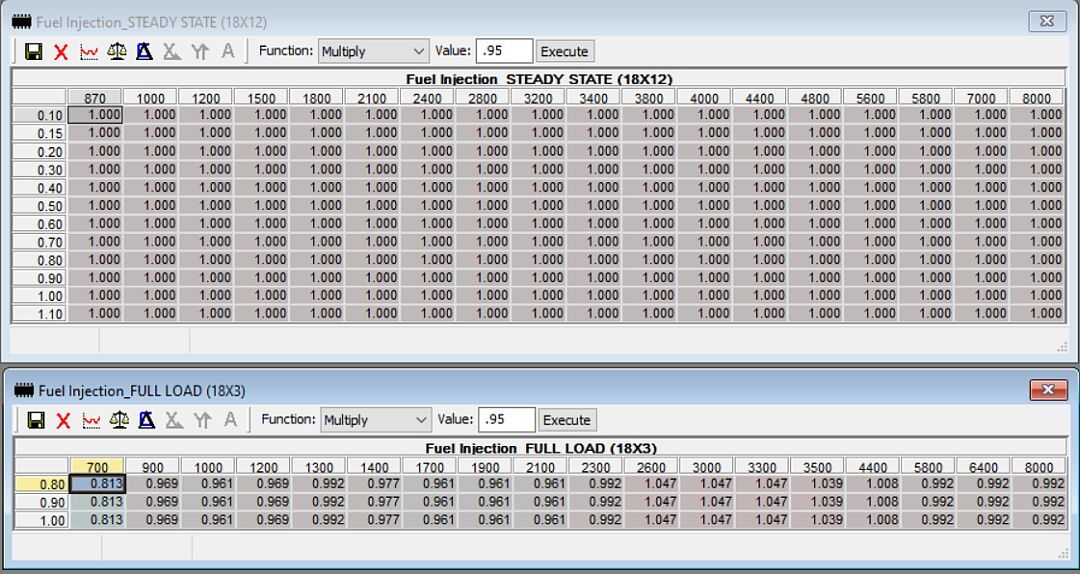This screenshot has height=574, width=1080.
Task: Open the Function dropdown in FULL LOAD window
Action: [x=376, y=420]
